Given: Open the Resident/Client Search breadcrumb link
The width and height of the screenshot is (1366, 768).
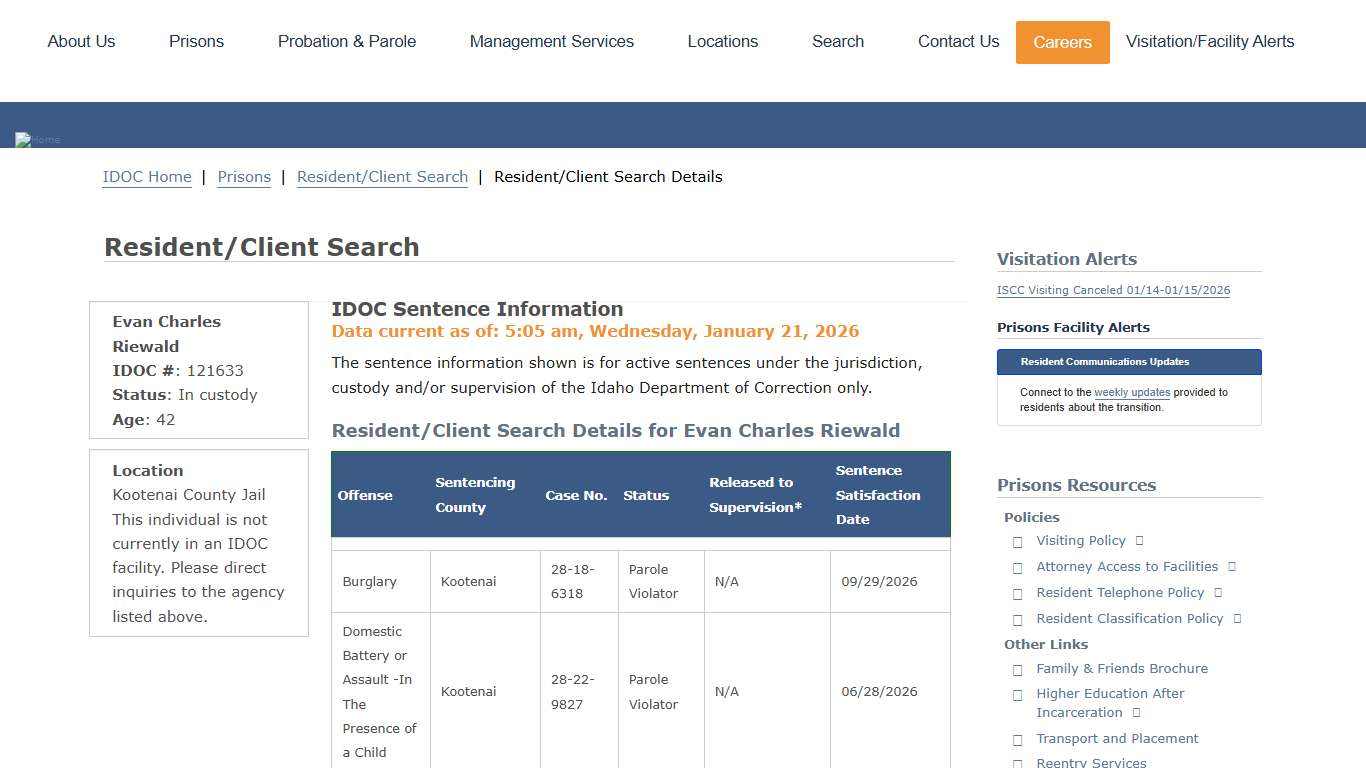Looking at the screenshot, I should (382, 176).
